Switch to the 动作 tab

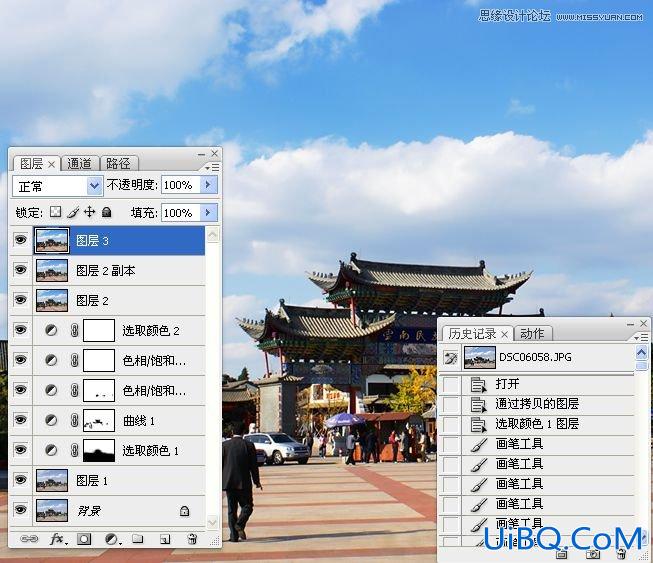pyautogui.click(x=533, y=334)
